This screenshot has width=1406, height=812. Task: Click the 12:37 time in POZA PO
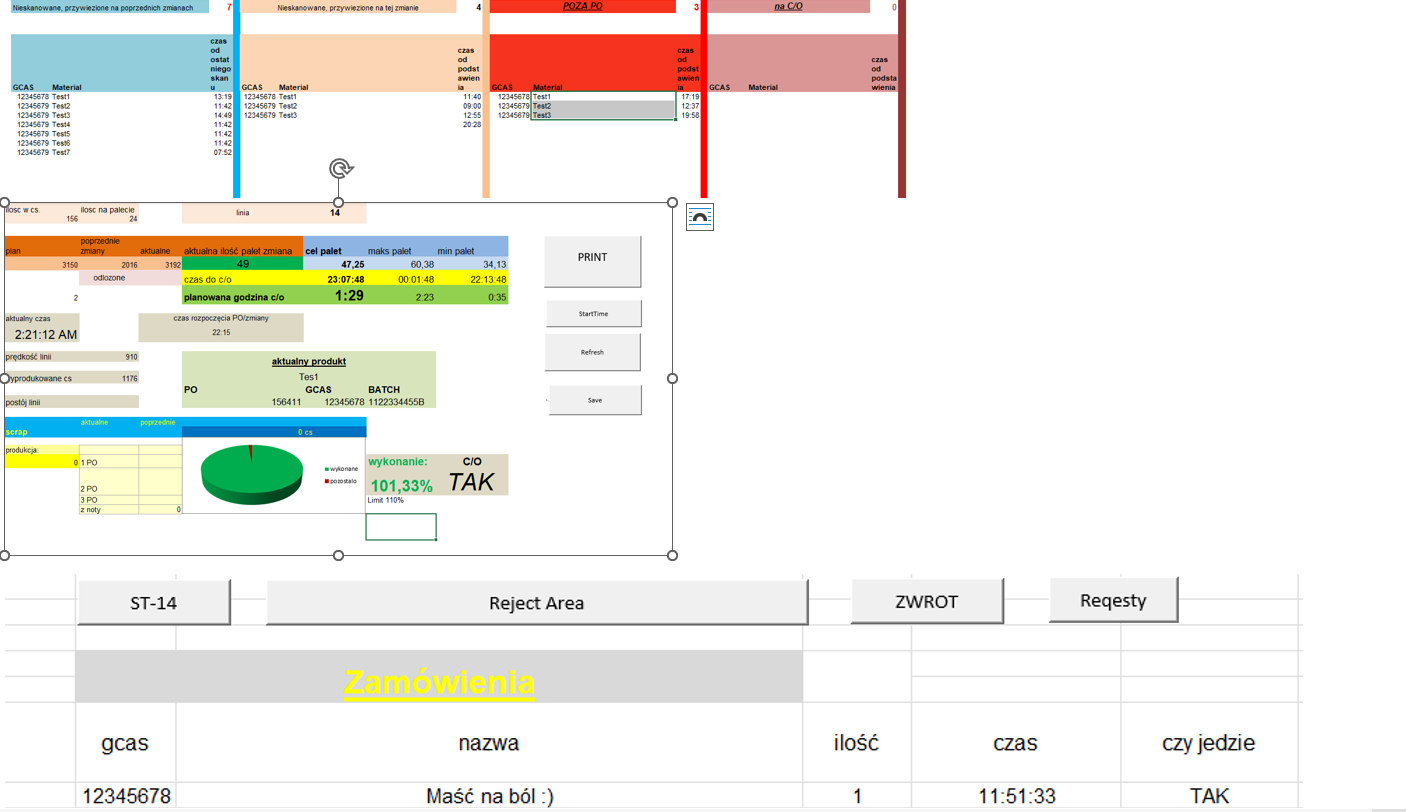(689, 105)
